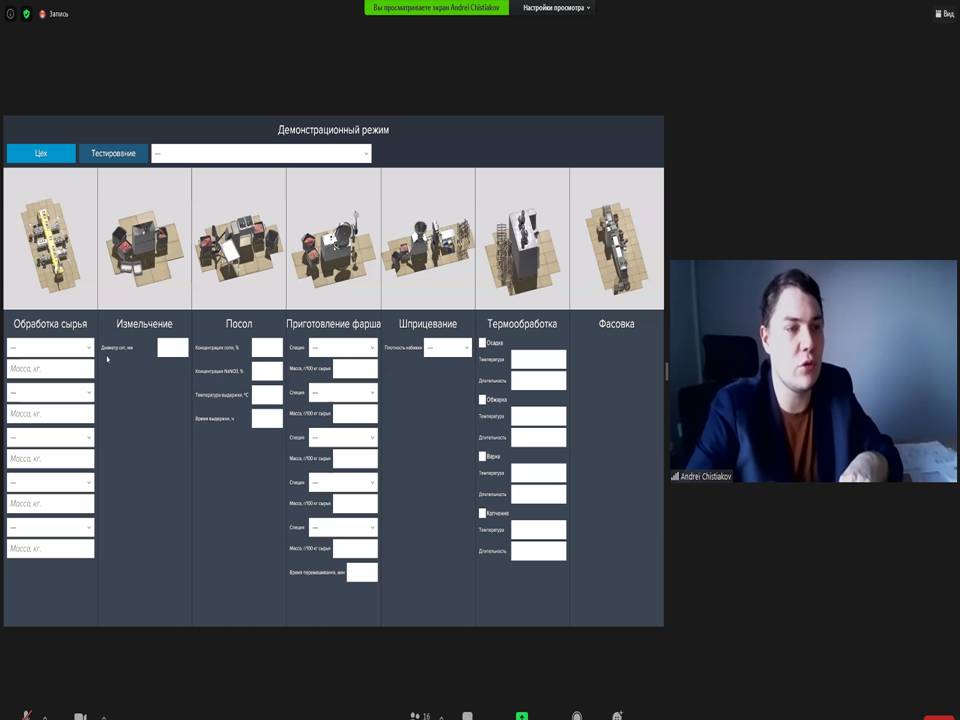Open the Плотность набивки dropdown
The width and height of the screenshot is (960, 720).
point(447,348)
